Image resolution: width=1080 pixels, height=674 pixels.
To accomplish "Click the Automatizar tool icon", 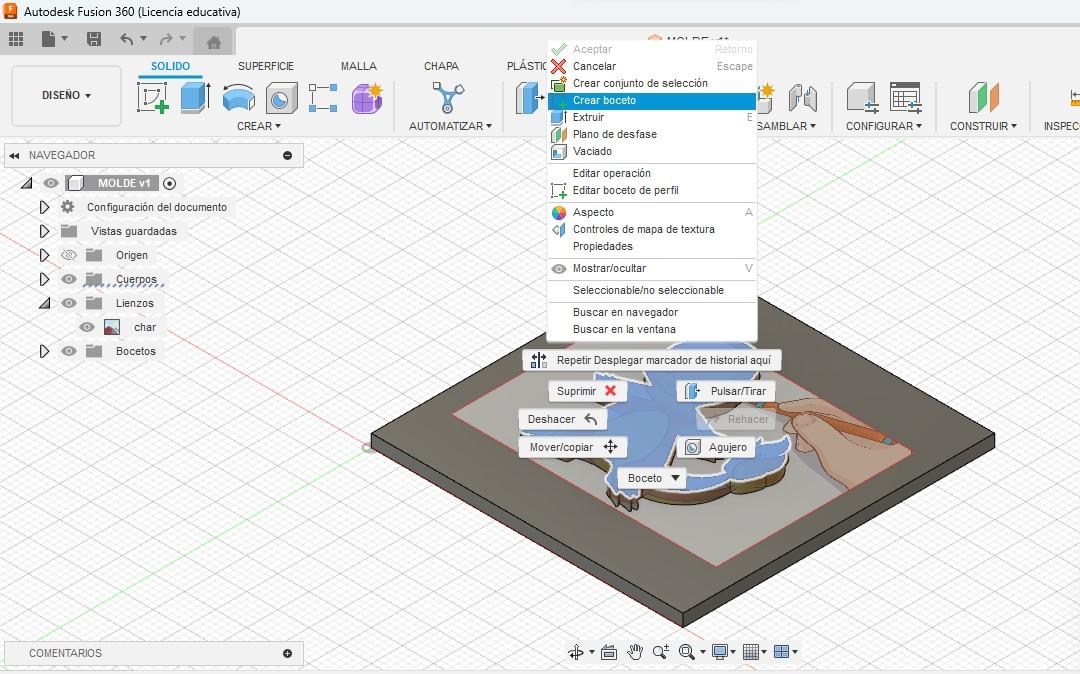I will [x=448, y=98].
